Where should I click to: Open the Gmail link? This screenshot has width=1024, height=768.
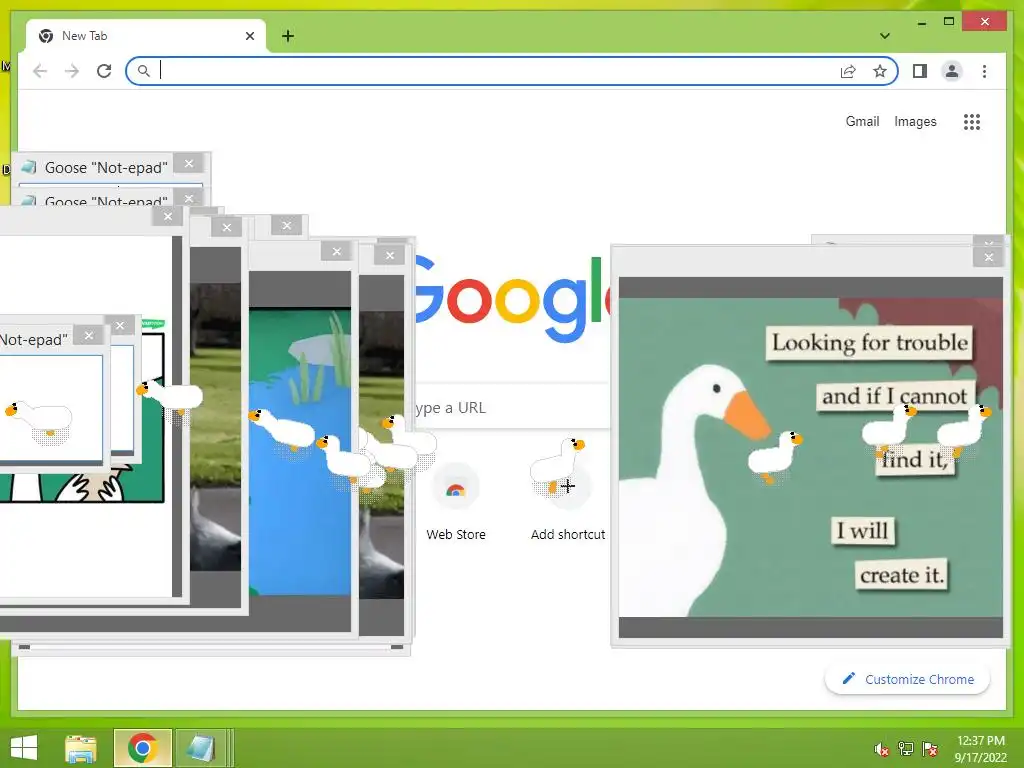click(862, 121)
